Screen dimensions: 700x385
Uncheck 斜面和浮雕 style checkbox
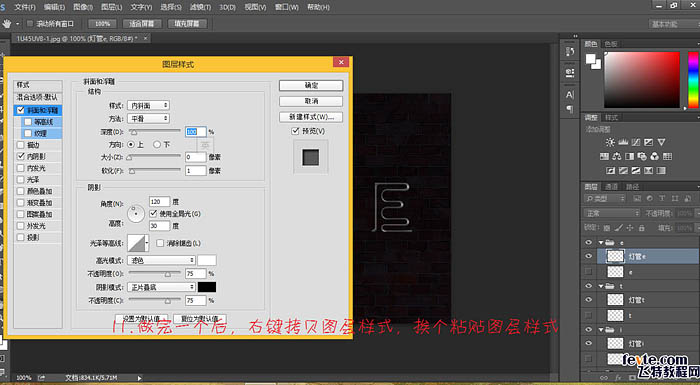click(x=21, y=110)
